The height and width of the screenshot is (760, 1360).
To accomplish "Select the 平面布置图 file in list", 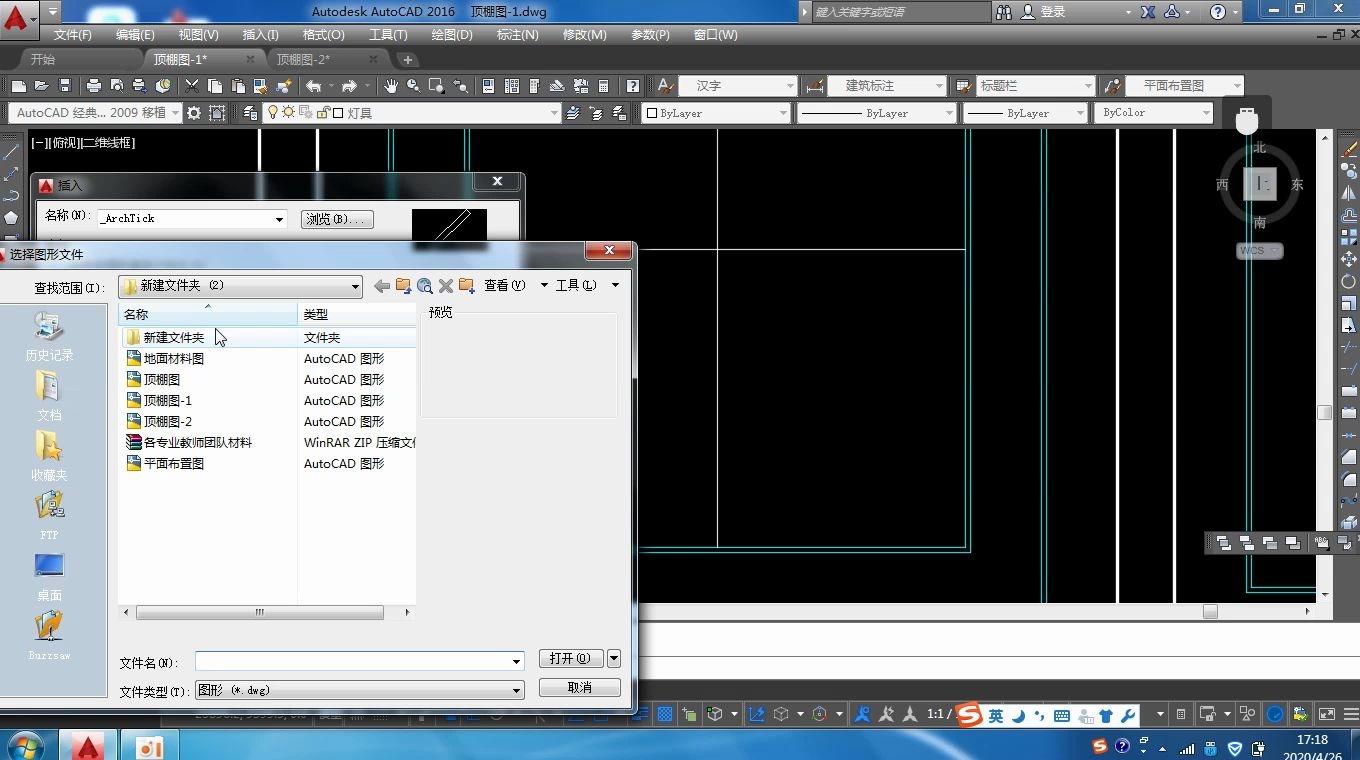I will [x=174, y=464].
